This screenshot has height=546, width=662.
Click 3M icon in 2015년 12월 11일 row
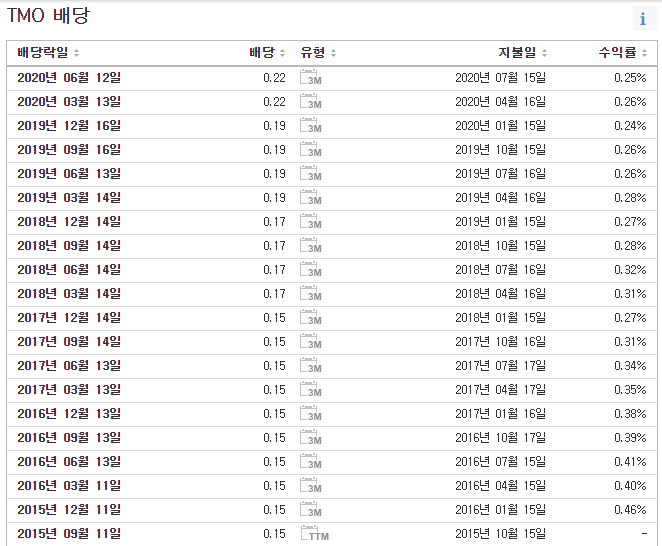[311, 511]
